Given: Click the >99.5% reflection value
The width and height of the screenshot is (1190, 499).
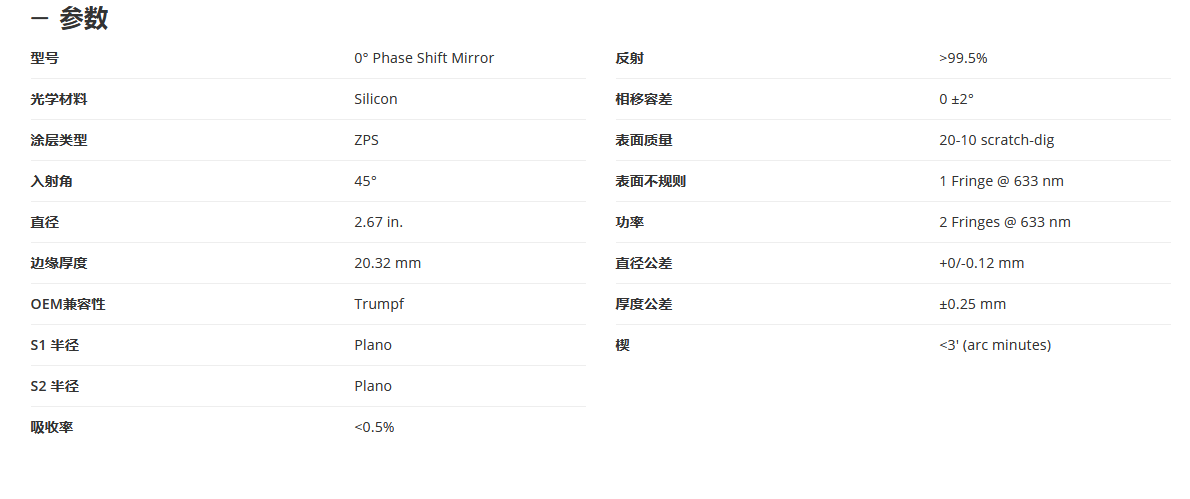Looking at the screenshot, I should click(x=963, y=58).
